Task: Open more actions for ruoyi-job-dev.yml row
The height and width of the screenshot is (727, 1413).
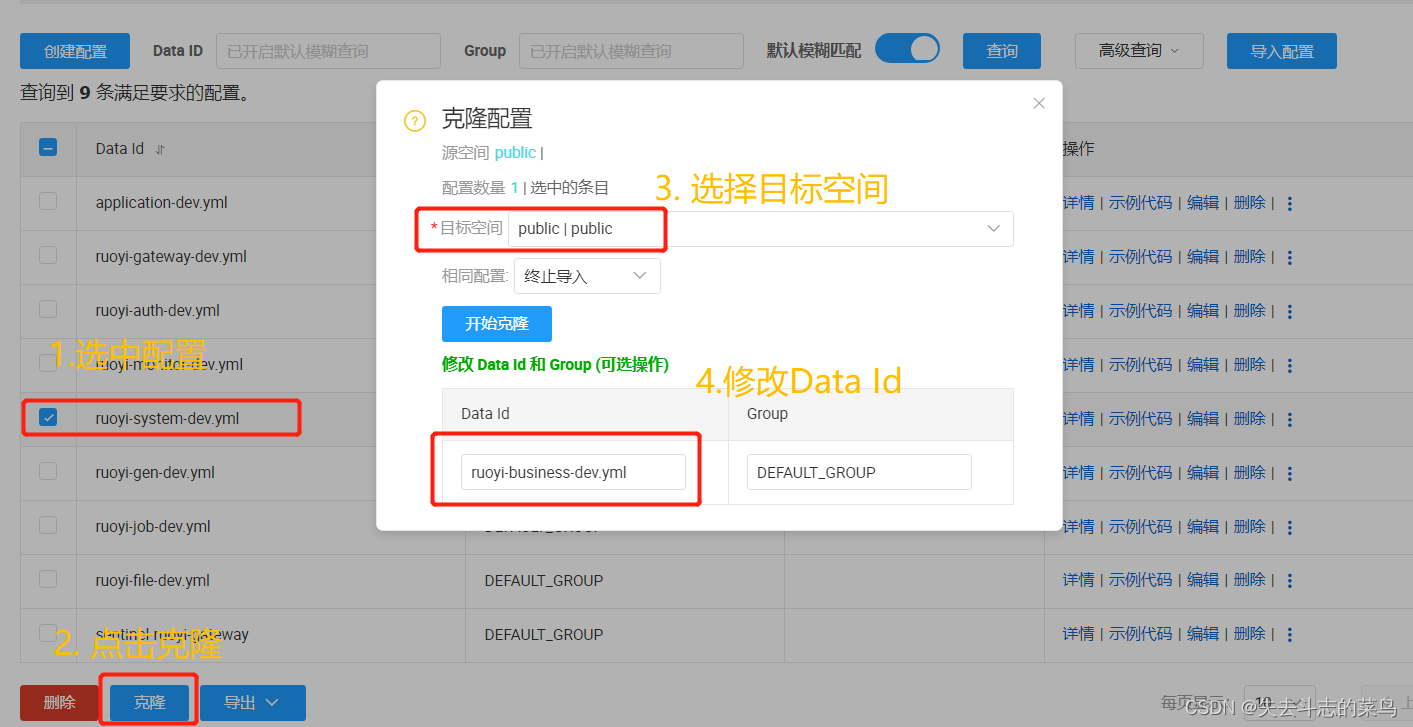Action: coord(1289,527)
